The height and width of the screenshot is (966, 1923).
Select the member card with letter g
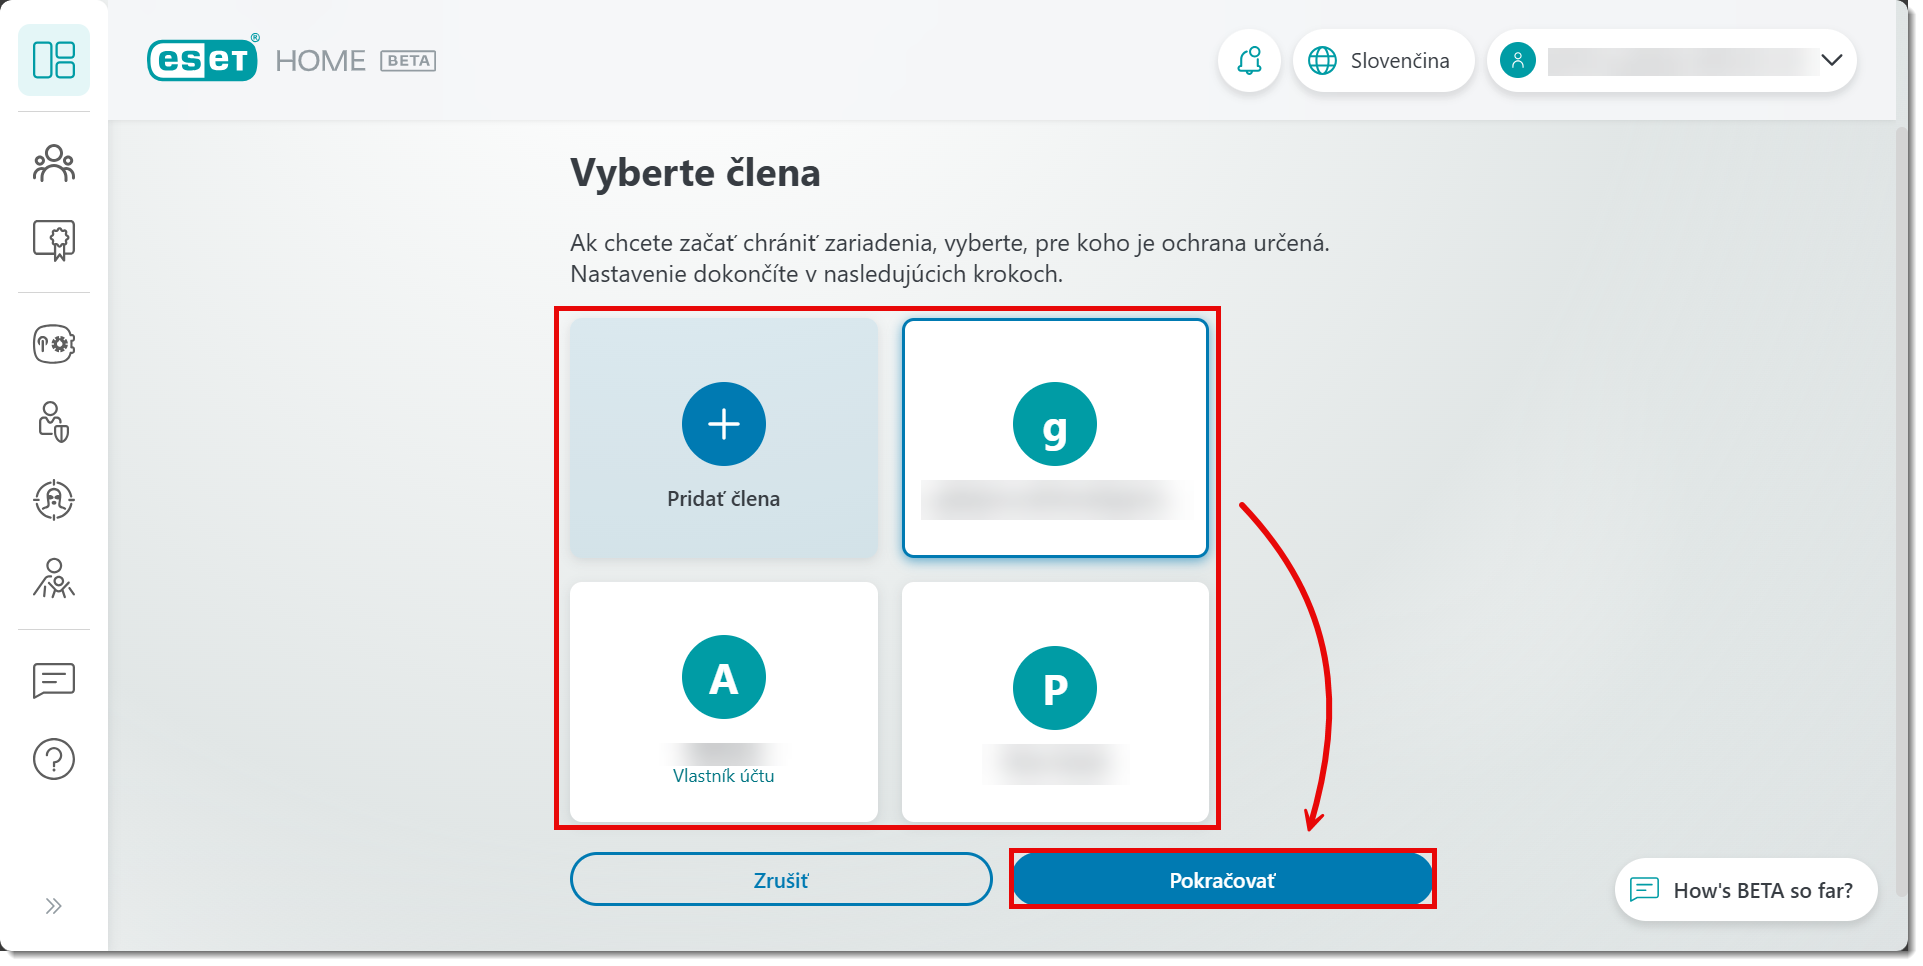coord(1055,438)
